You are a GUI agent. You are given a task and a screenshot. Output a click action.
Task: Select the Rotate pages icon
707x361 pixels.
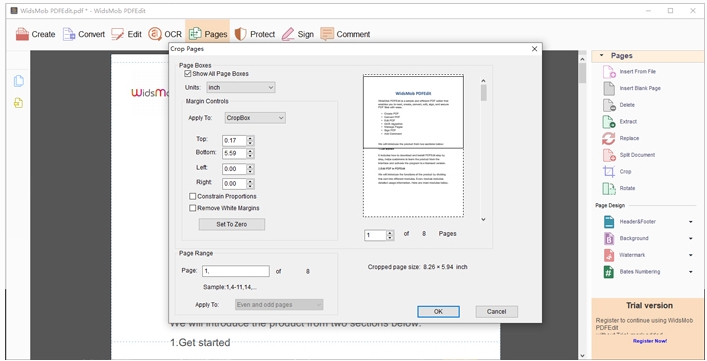609,188
